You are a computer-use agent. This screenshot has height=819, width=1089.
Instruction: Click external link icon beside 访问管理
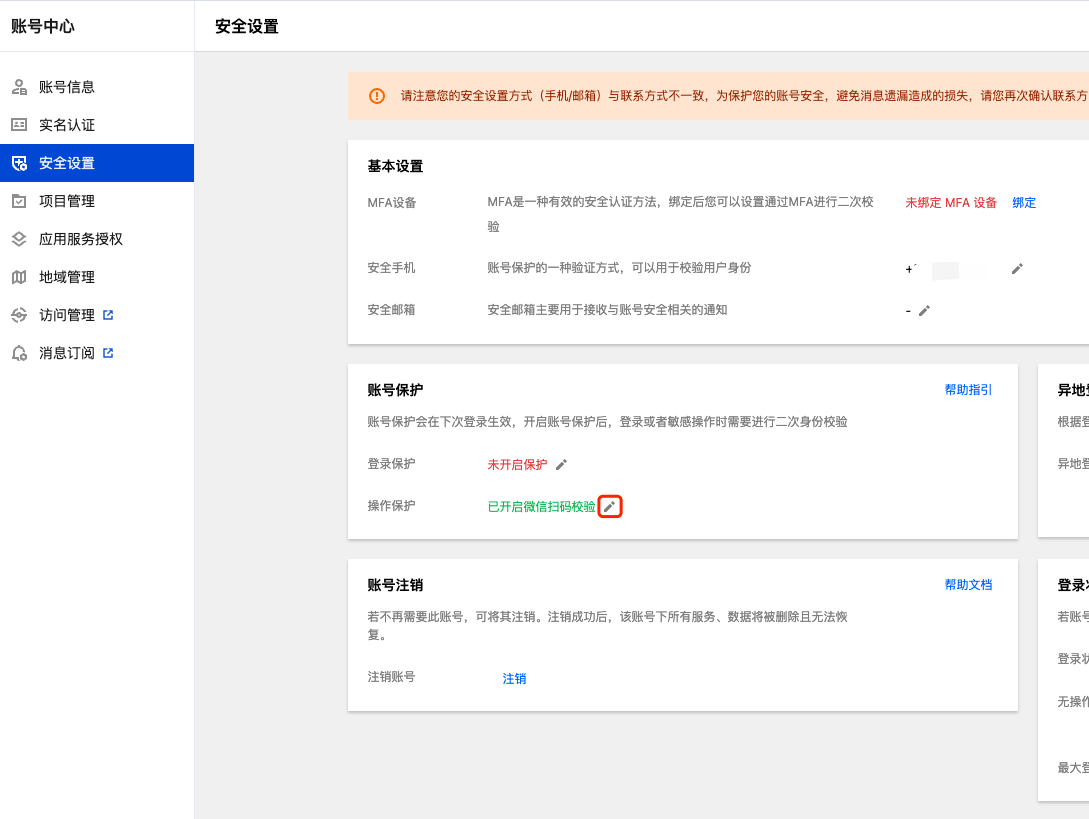coord(108,315)
